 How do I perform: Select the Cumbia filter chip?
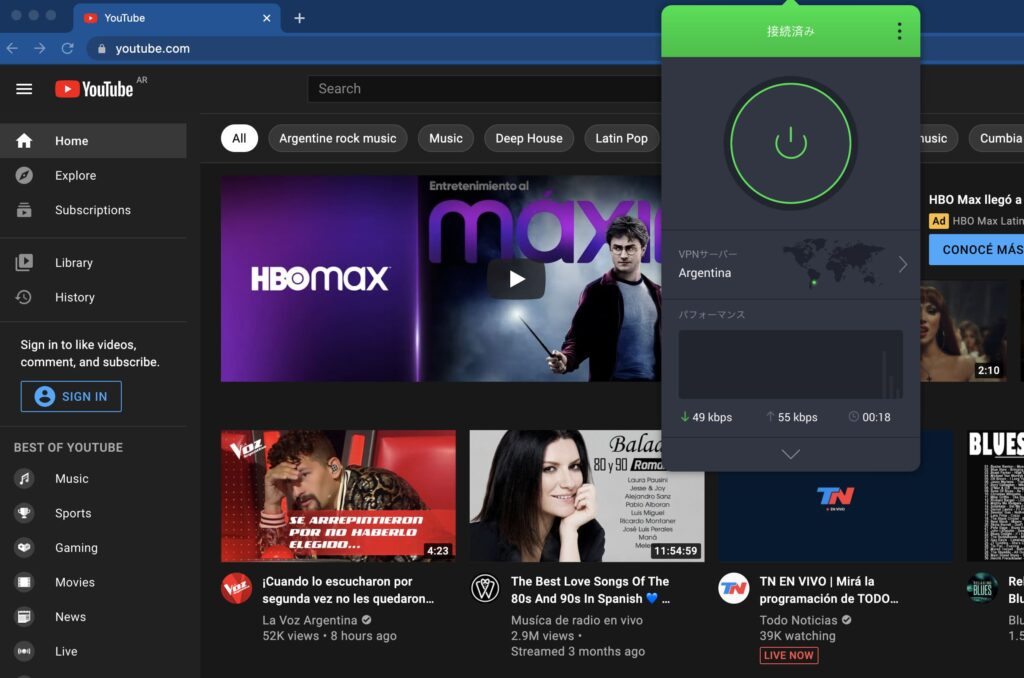coord(997,138)
